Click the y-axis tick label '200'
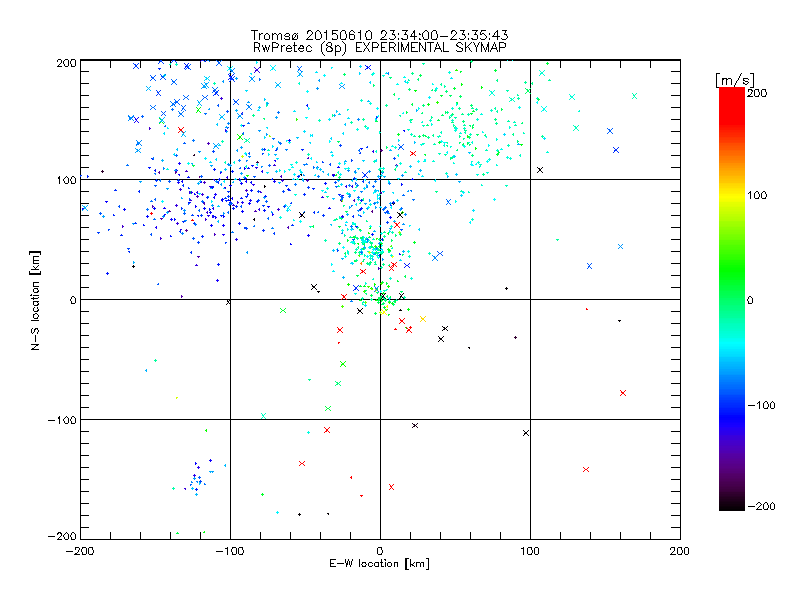The height and width of the screenshot is (600, 800). point(66,63)
